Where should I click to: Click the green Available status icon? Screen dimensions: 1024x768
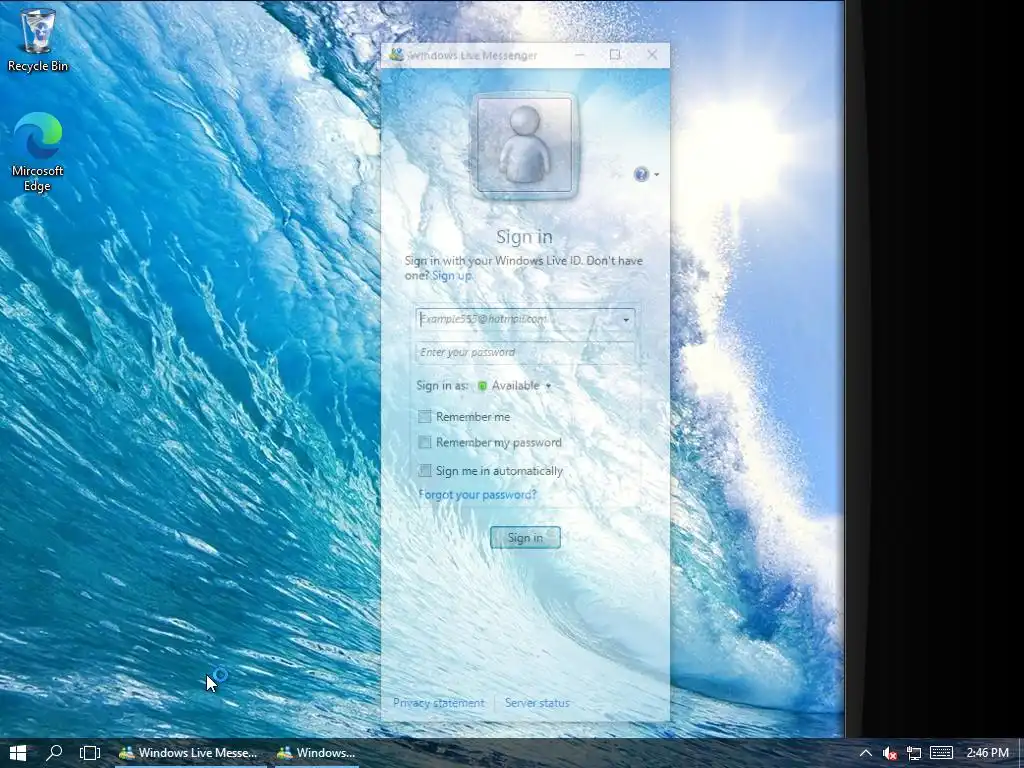(482, 386)
